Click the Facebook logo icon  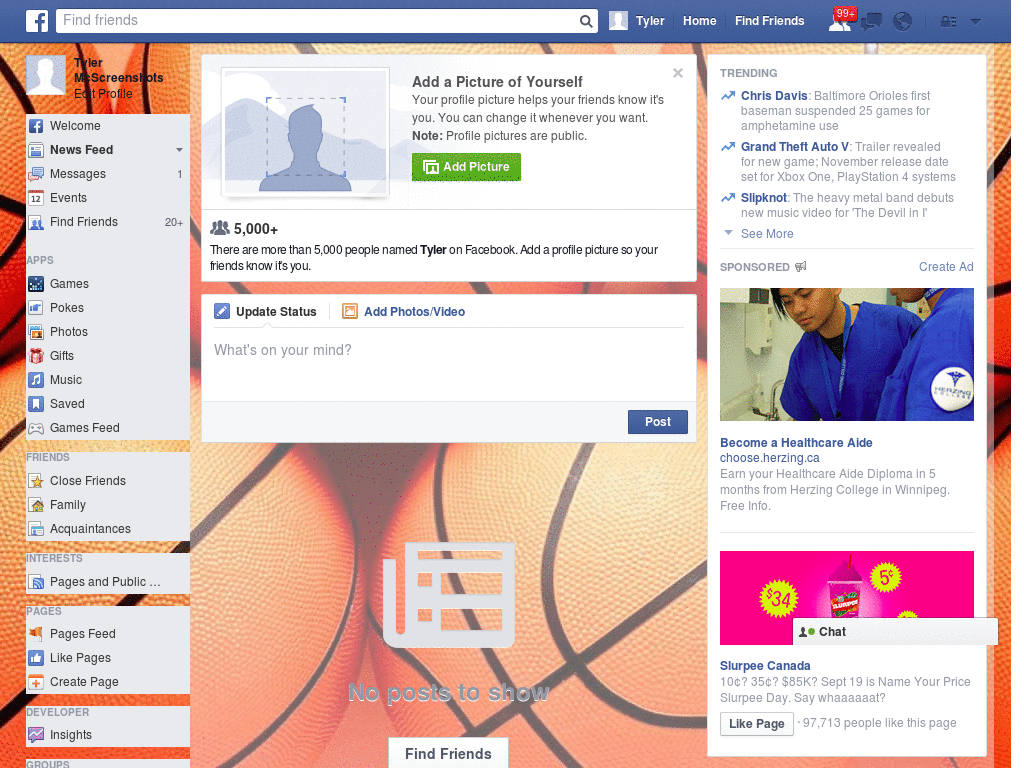[37, 21]
